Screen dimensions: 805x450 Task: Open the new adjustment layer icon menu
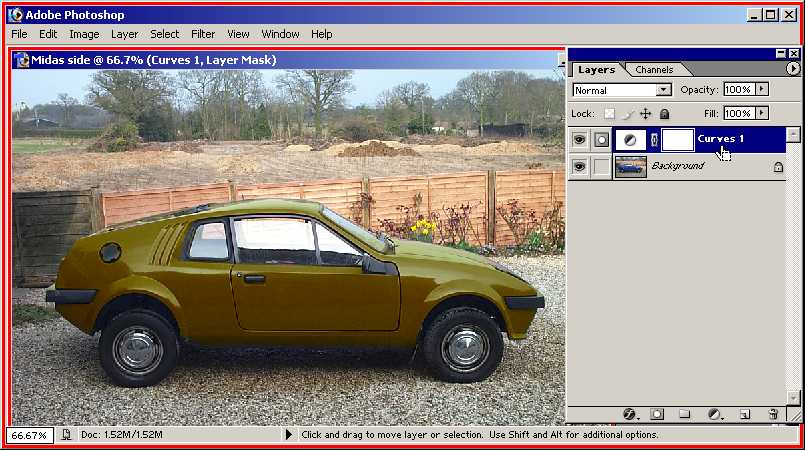pos(714,413)
